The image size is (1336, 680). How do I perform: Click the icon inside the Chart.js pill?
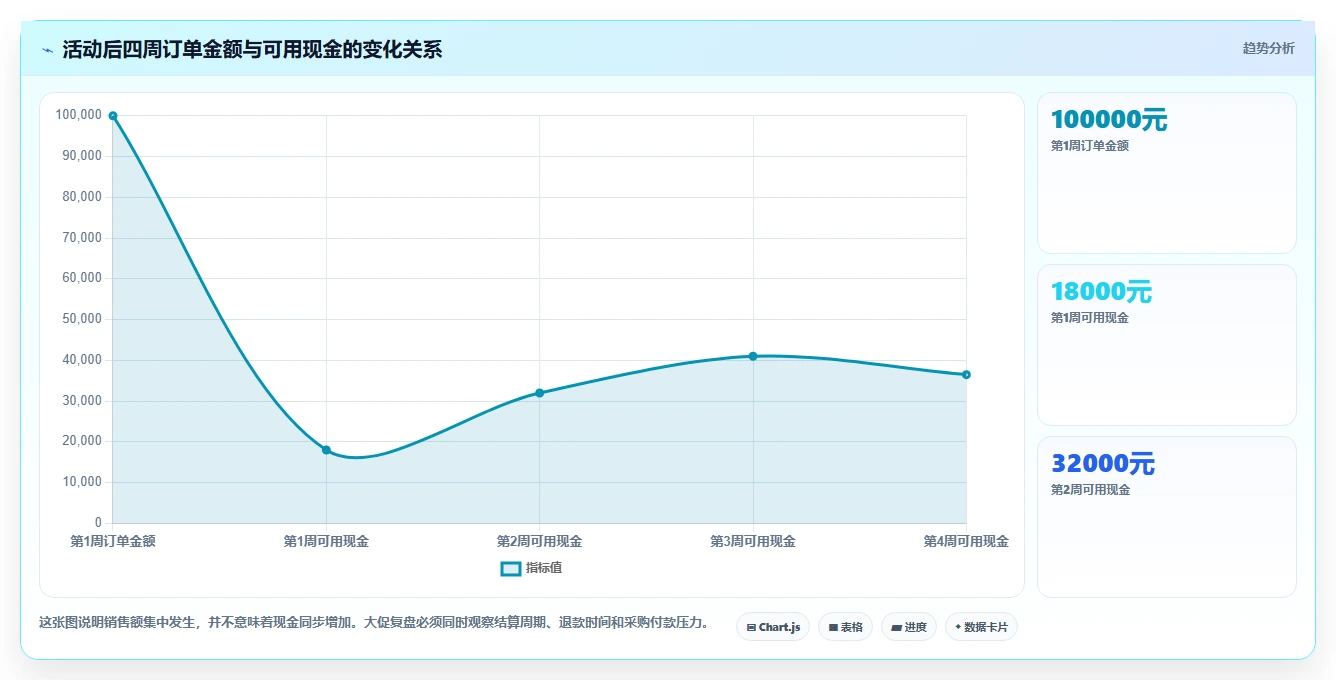pos(751,628)
